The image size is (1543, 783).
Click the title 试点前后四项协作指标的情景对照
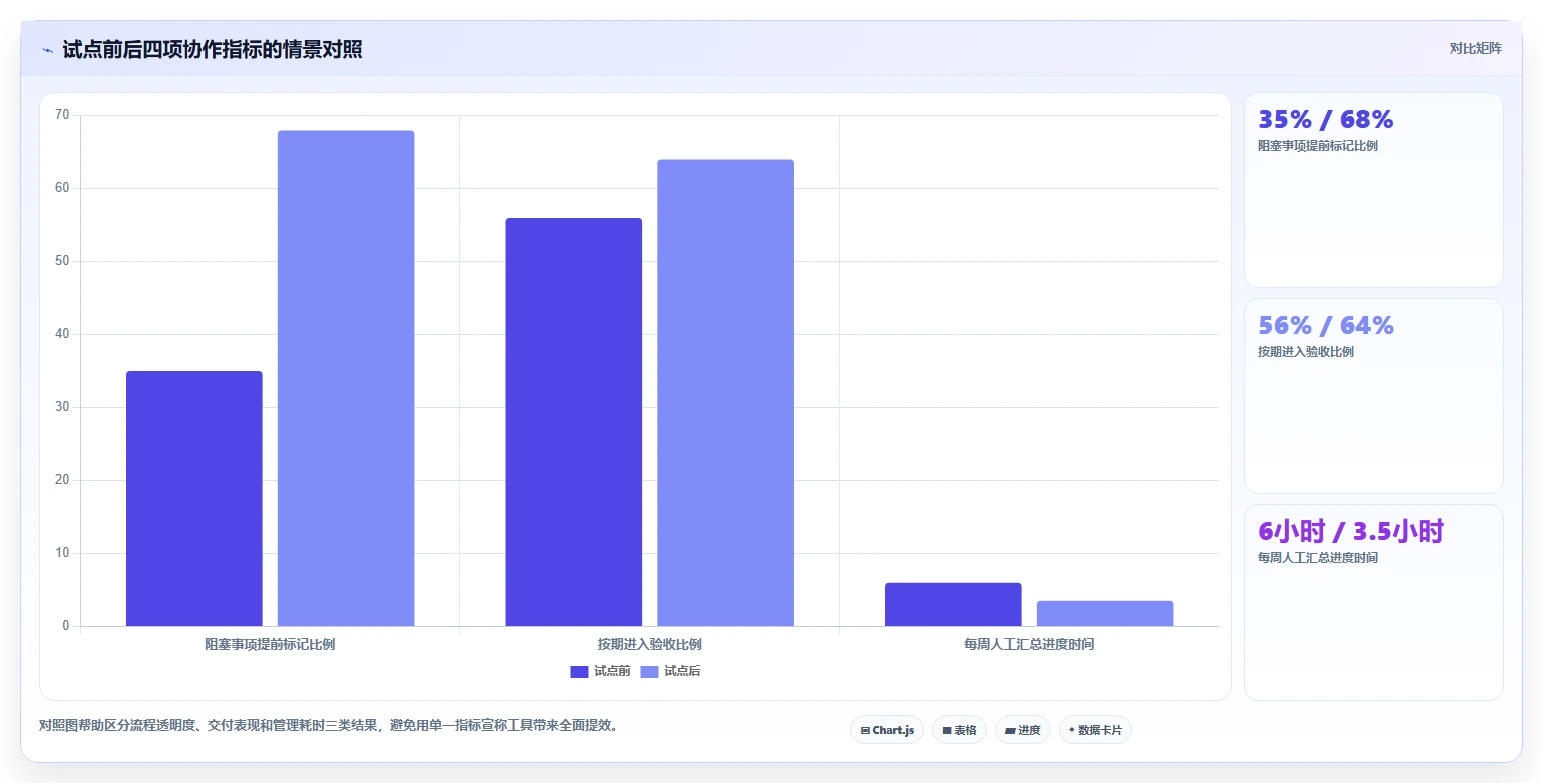(212, 49)
